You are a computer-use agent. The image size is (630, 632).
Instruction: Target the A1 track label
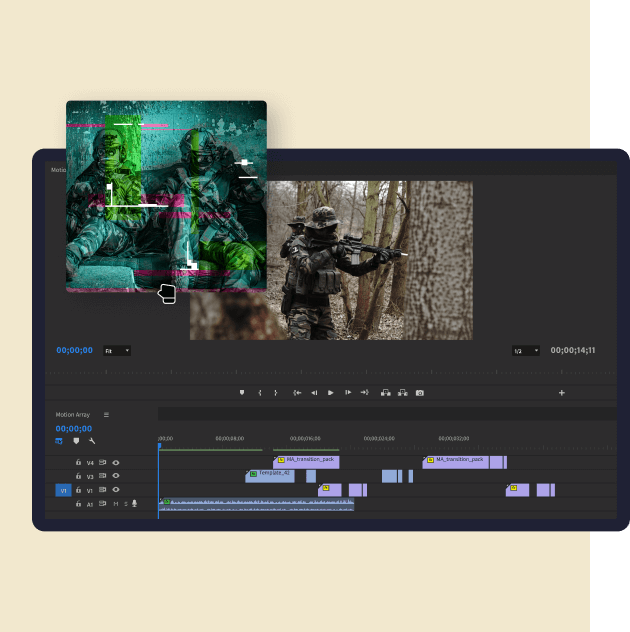pyautogui.click(x=90, y=504)
